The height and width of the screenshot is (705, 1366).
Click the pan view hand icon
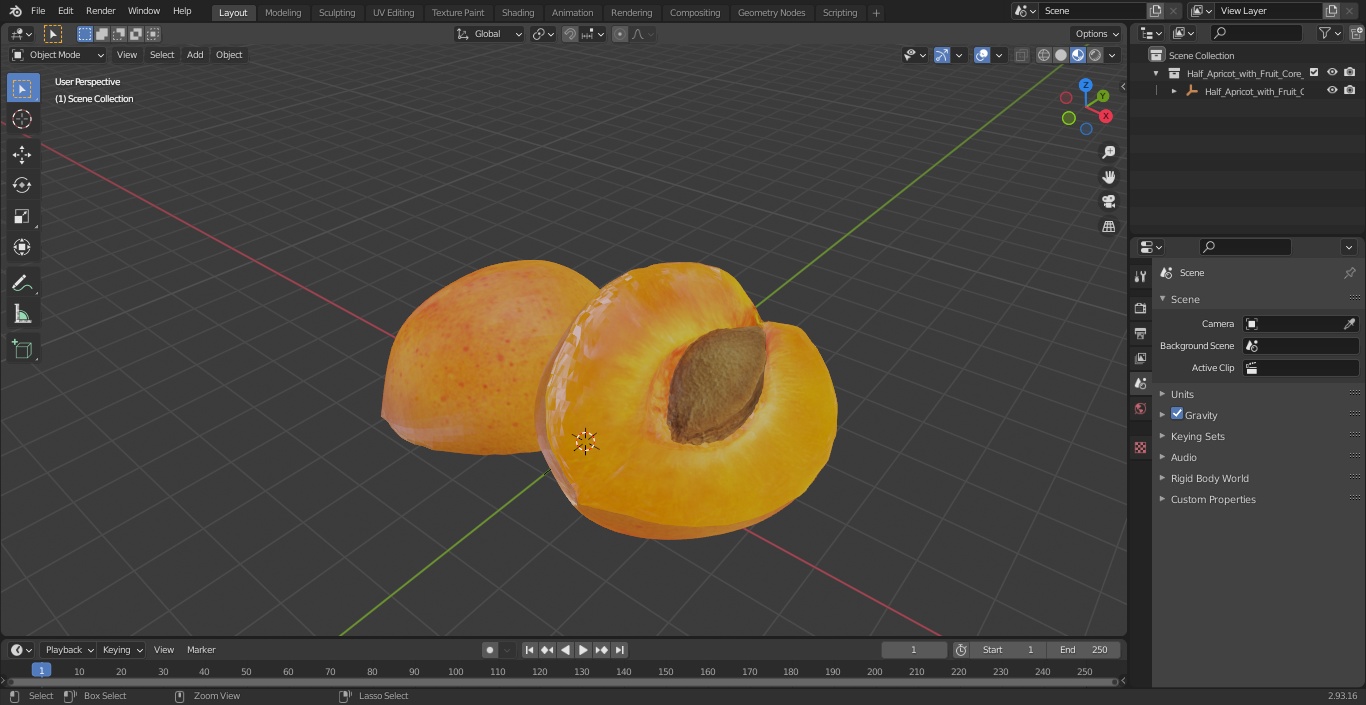tap(1108, 177)
